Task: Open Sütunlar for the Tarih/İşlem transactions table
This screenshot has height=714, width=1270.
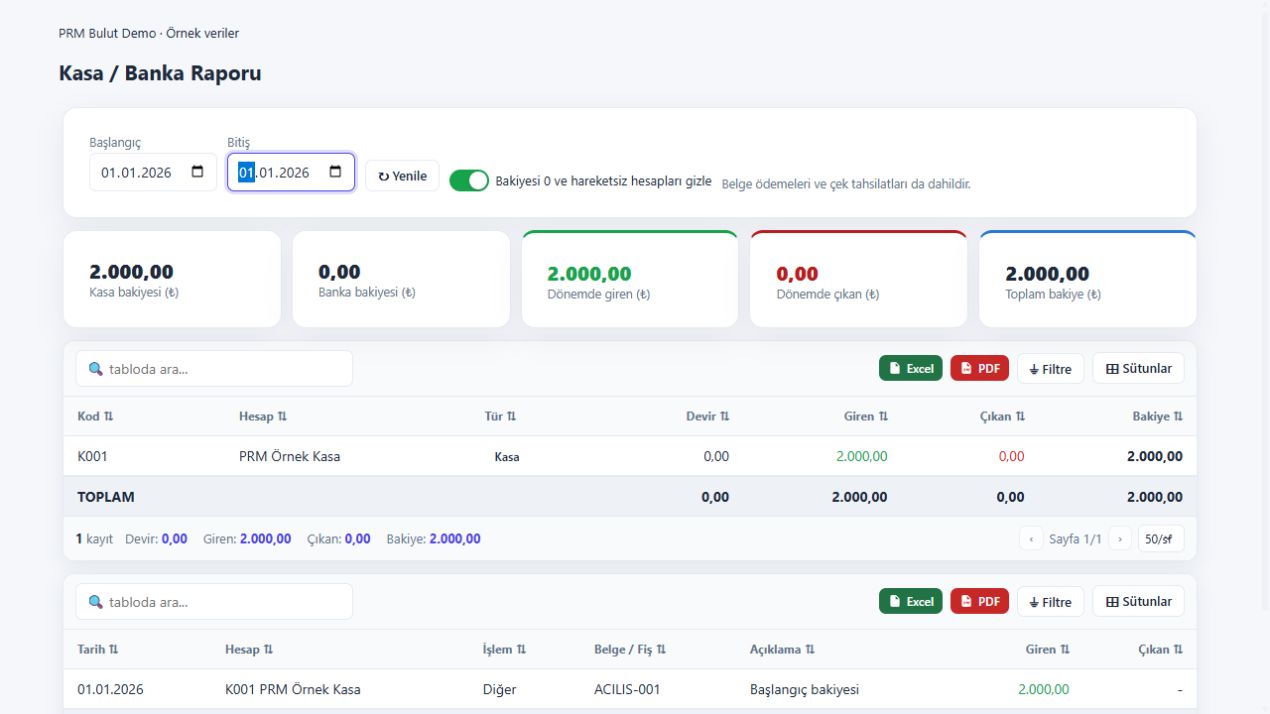Action: click(1138, 602)
